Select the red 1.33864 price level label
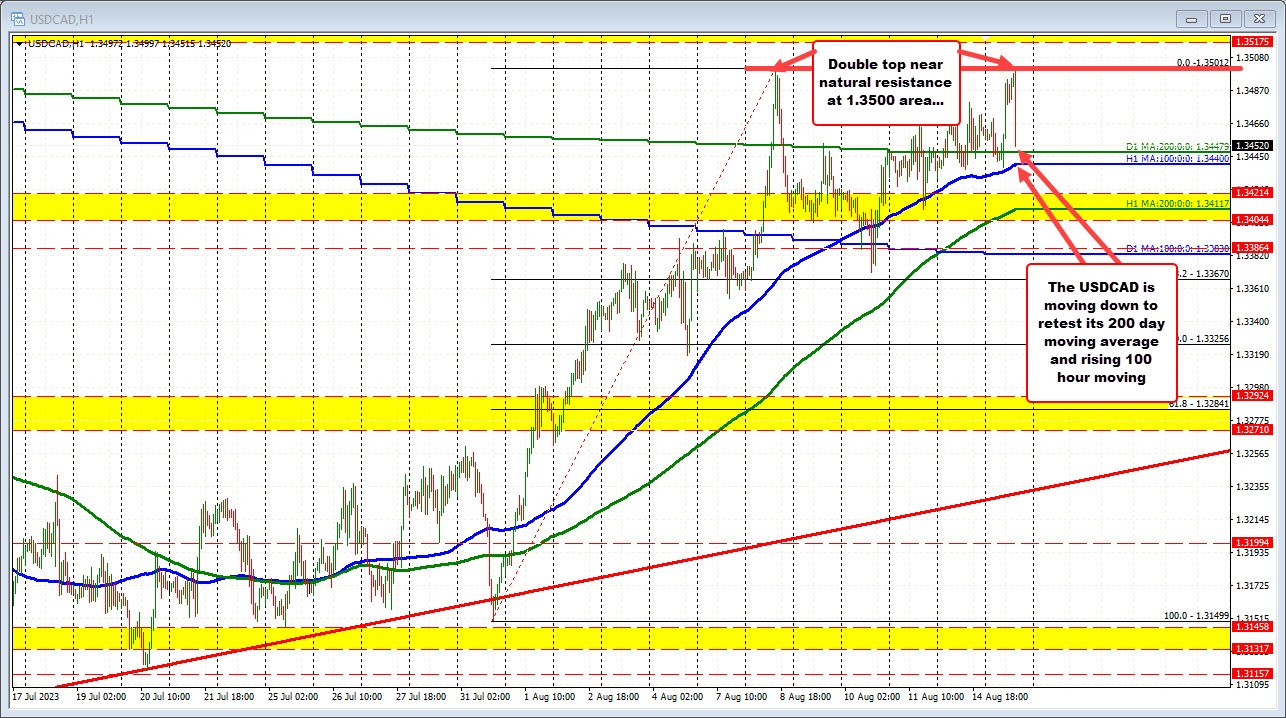 (1253, 246)
